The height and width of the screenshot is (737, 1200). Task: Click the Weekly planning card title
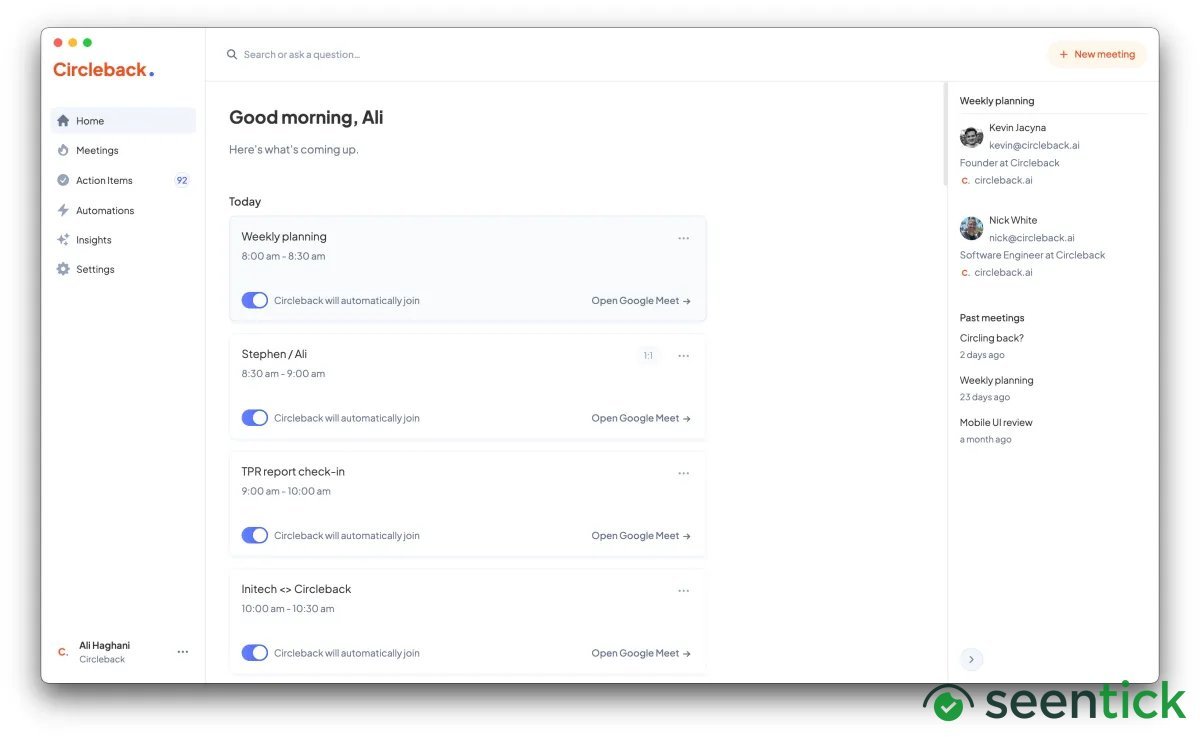[x=284, y=237]
